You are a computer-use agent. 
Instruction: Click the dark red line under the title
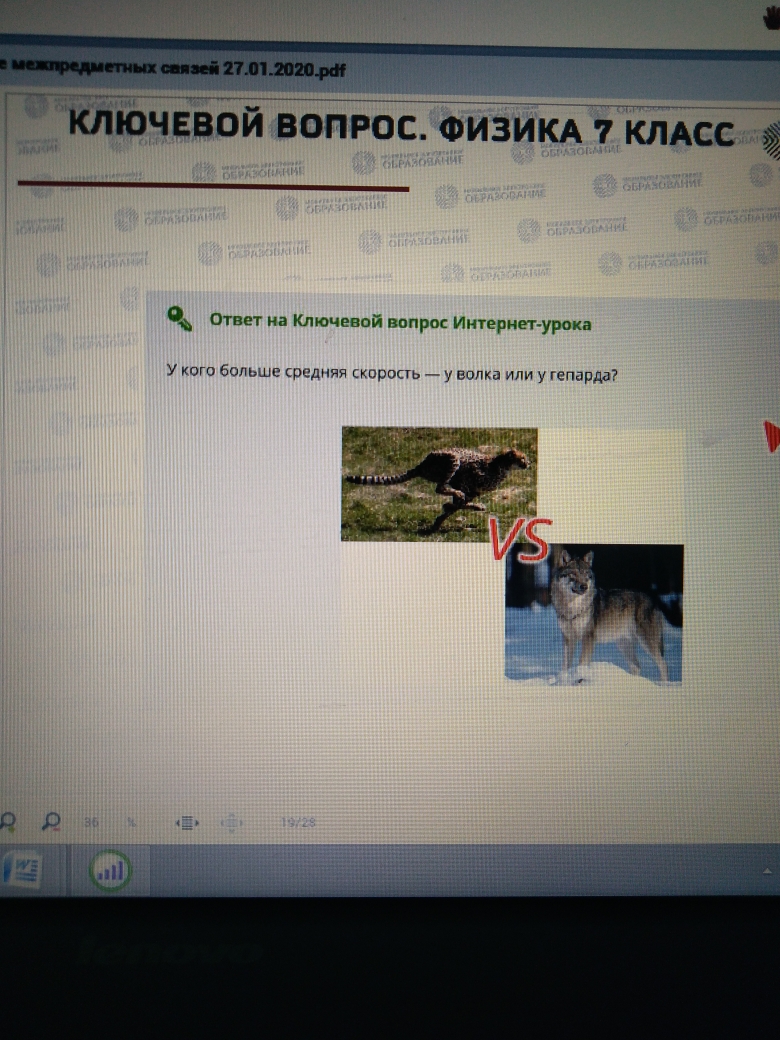click(213, 186)
